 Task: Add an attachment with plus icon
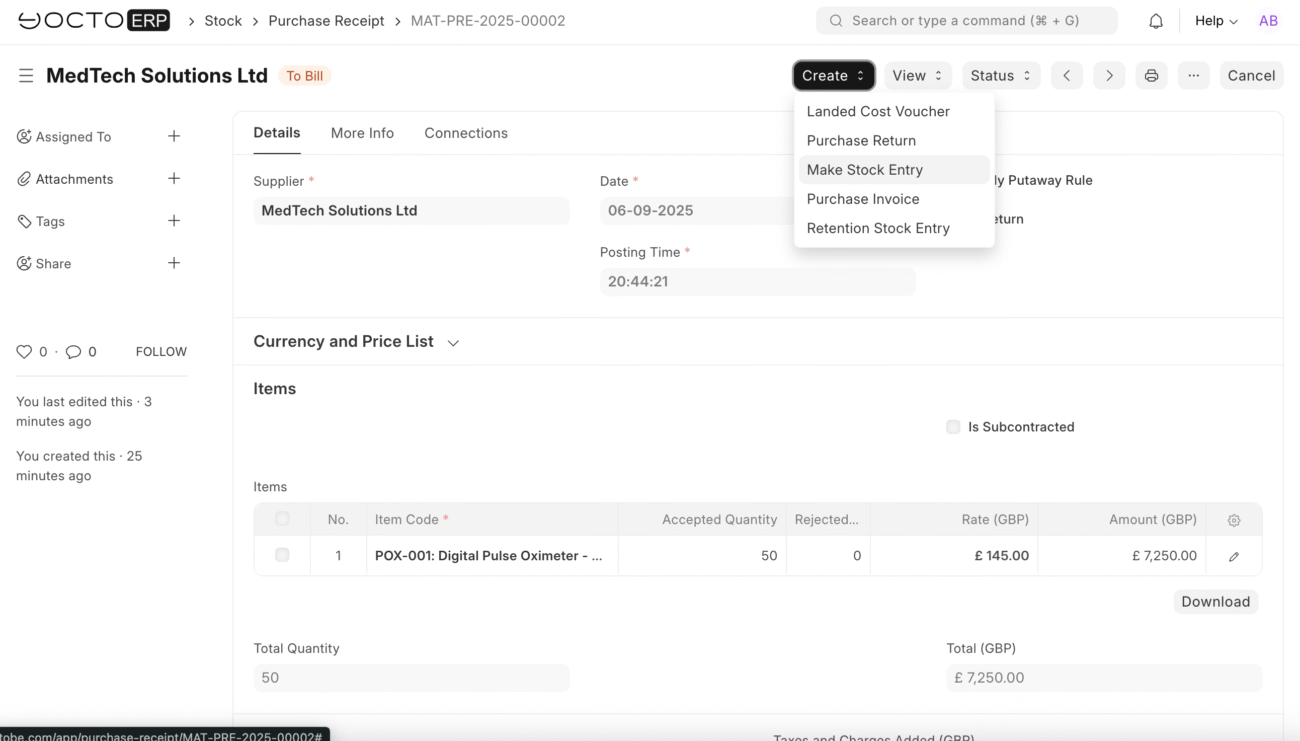(x=174, y=178)
